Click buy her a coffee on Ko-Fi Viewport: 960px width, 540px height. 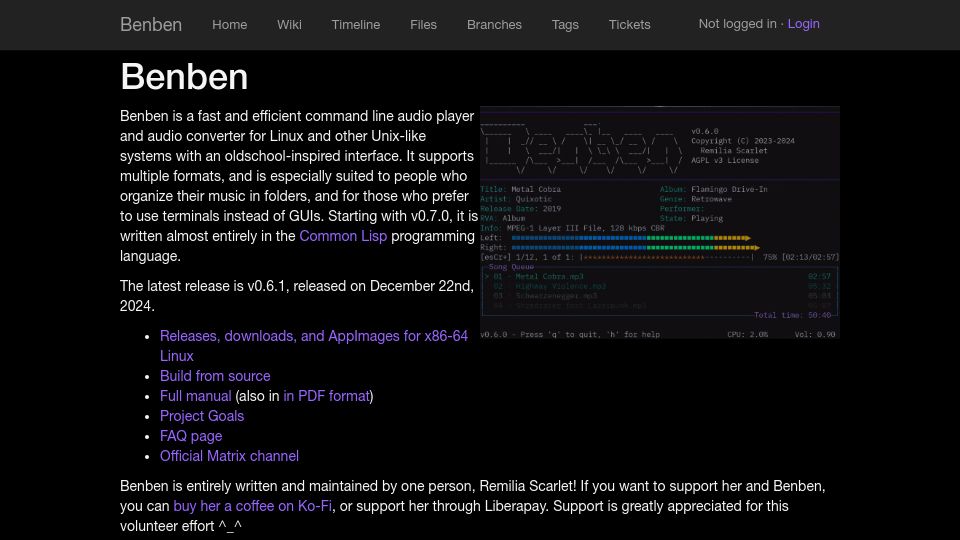(252, 506)
